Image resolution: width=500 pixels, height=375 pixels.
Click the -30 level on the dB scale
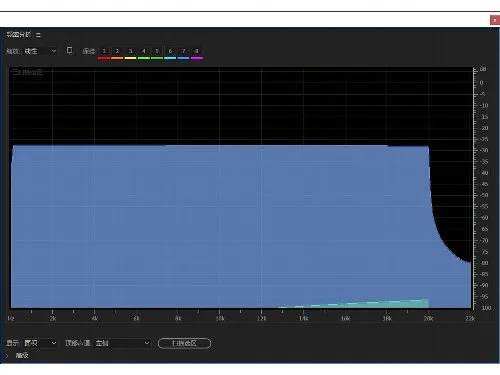click(484, 150)
